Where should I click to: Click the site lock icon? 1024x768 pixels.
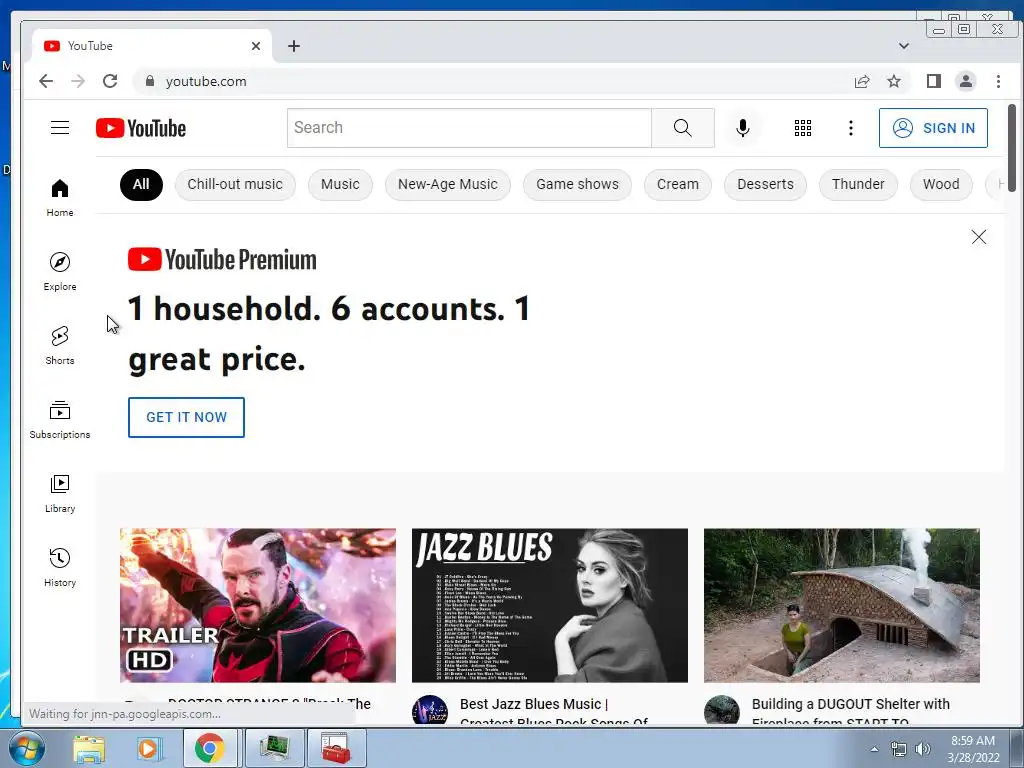point(150,81)
